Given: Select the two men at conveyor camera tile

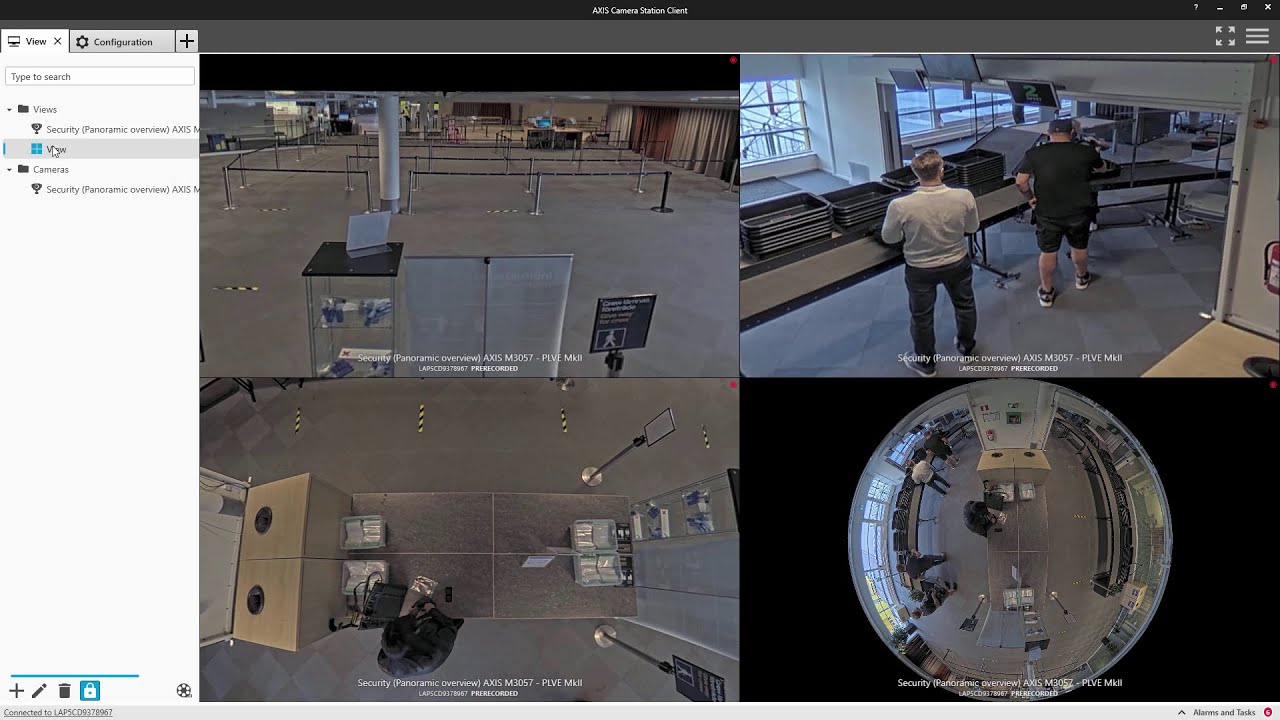Looking at the screenshot, I should point(1010,216).
